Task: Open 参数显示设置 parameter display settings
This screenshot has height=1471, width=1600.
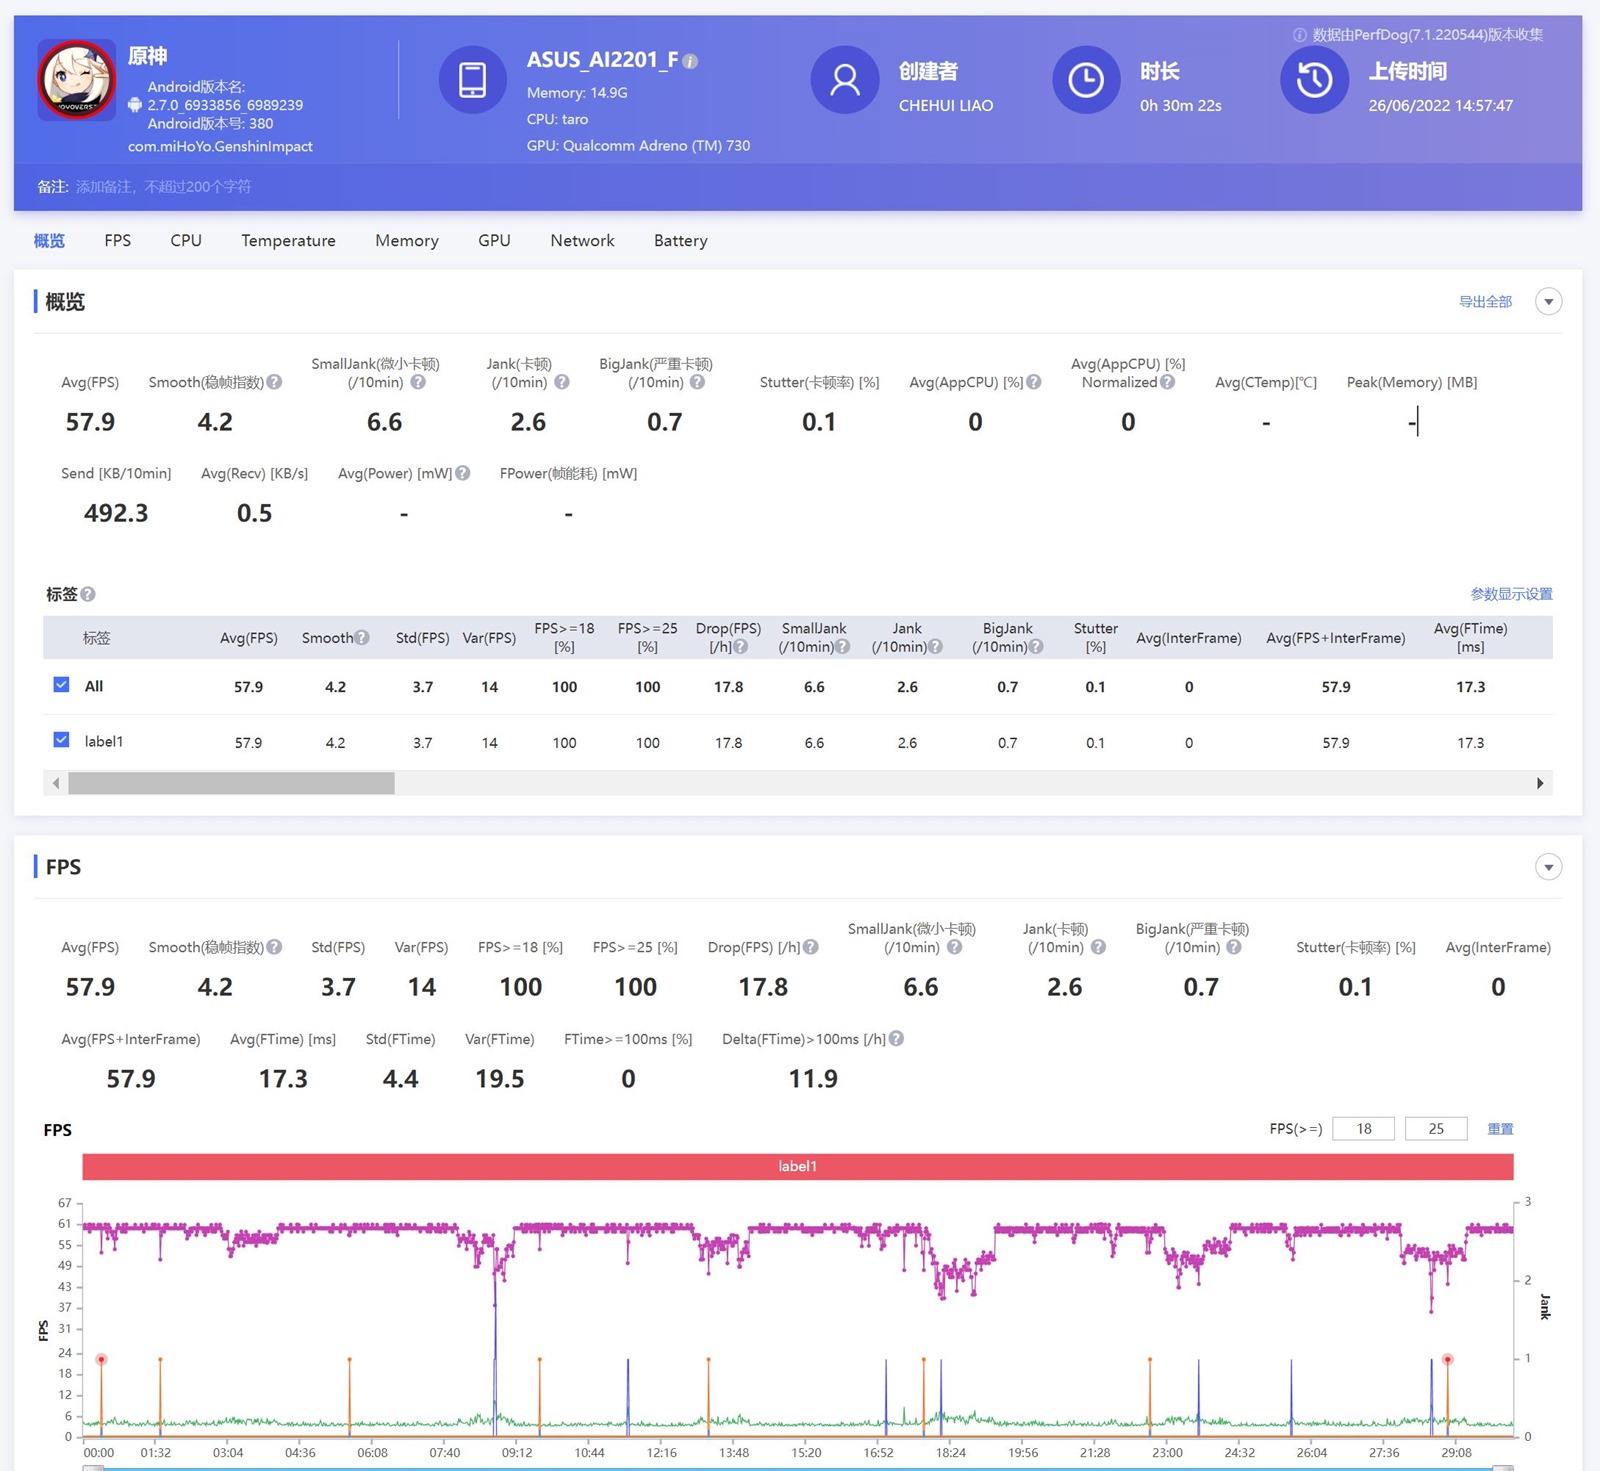Action: pos(1511,594)
